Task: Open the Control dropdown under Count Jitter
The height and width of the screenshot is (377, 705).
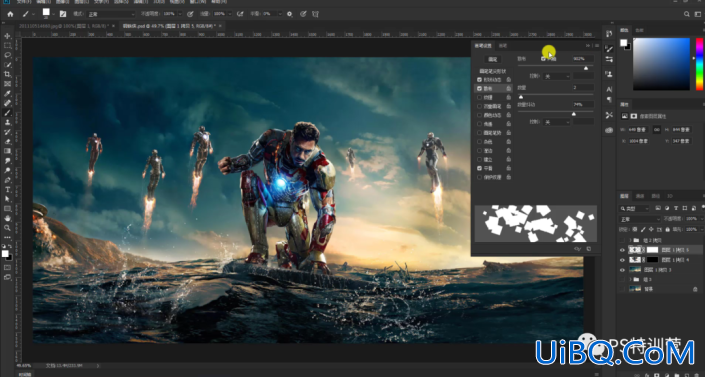Action: click(x=556, y=122)
